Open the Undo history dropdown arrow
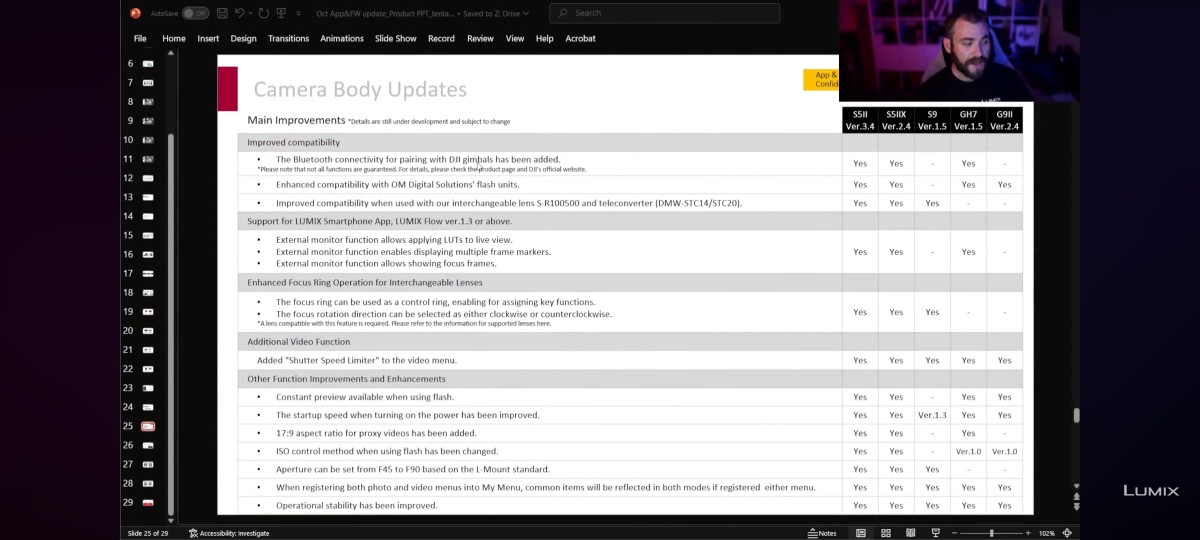 click(250, 14)
